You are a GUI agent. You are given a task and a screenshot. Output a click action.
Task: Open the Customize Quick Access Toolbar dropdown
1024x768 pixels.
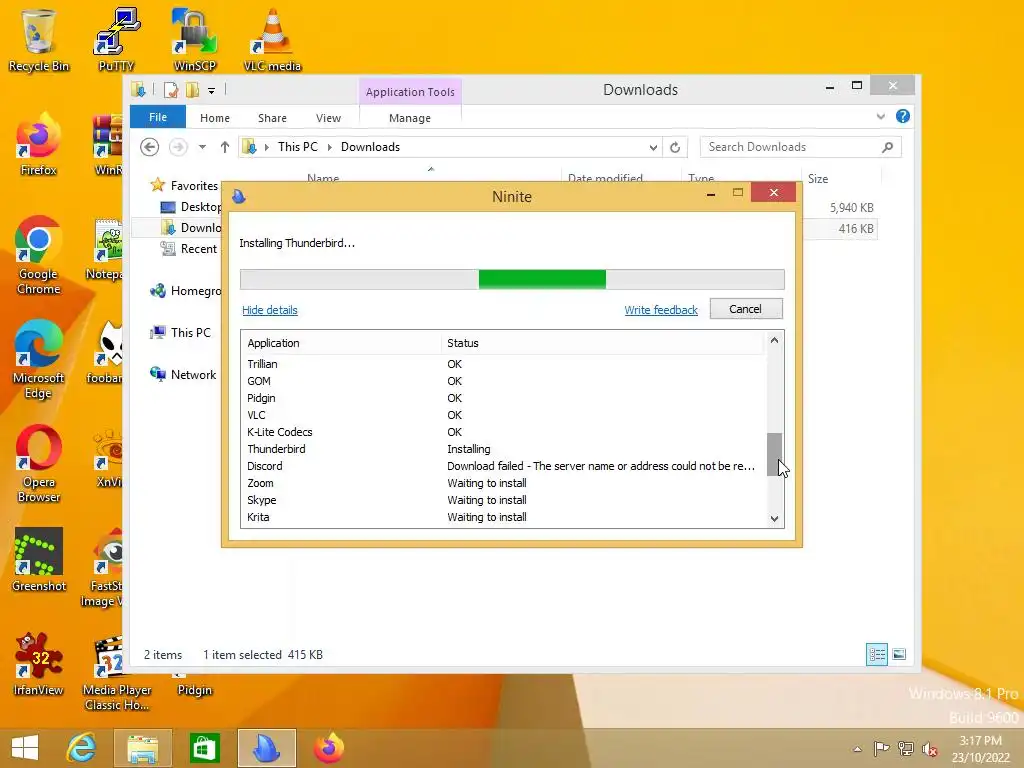tap(212, 91)
